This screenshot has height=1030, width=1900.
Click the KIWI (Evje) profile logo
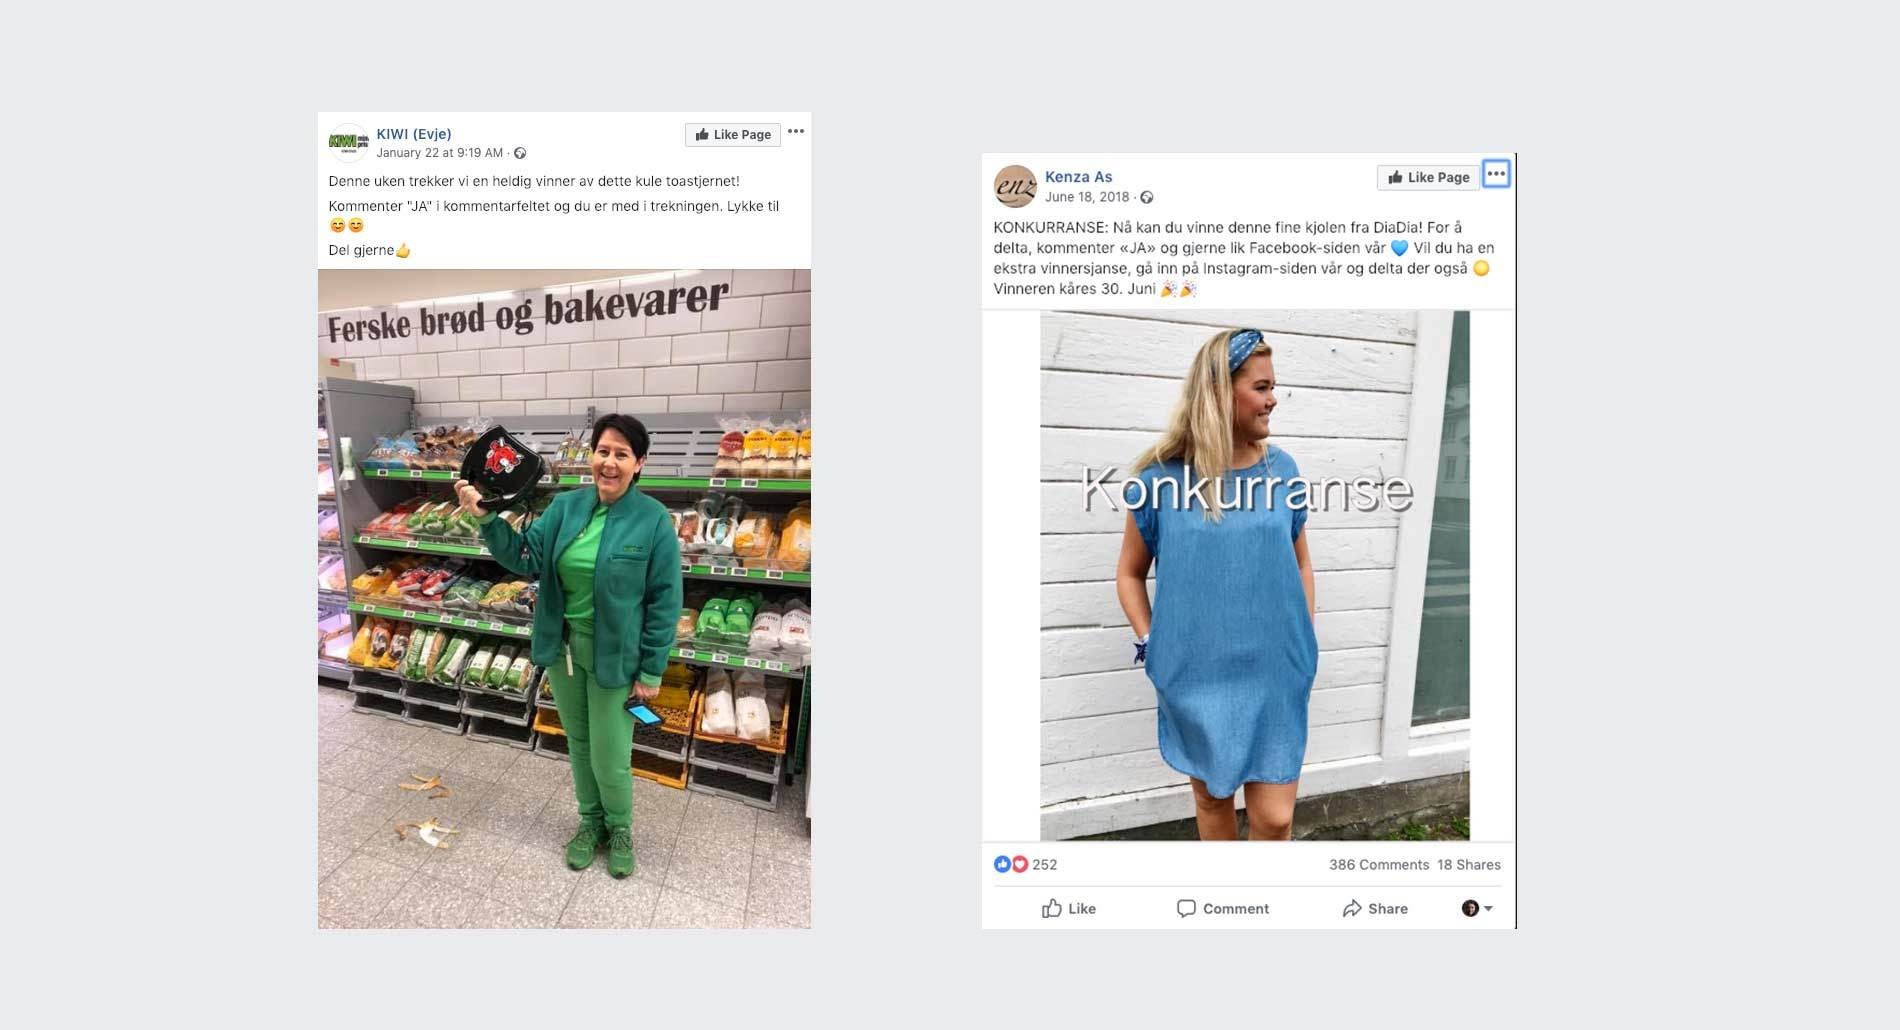coord(348,143)
